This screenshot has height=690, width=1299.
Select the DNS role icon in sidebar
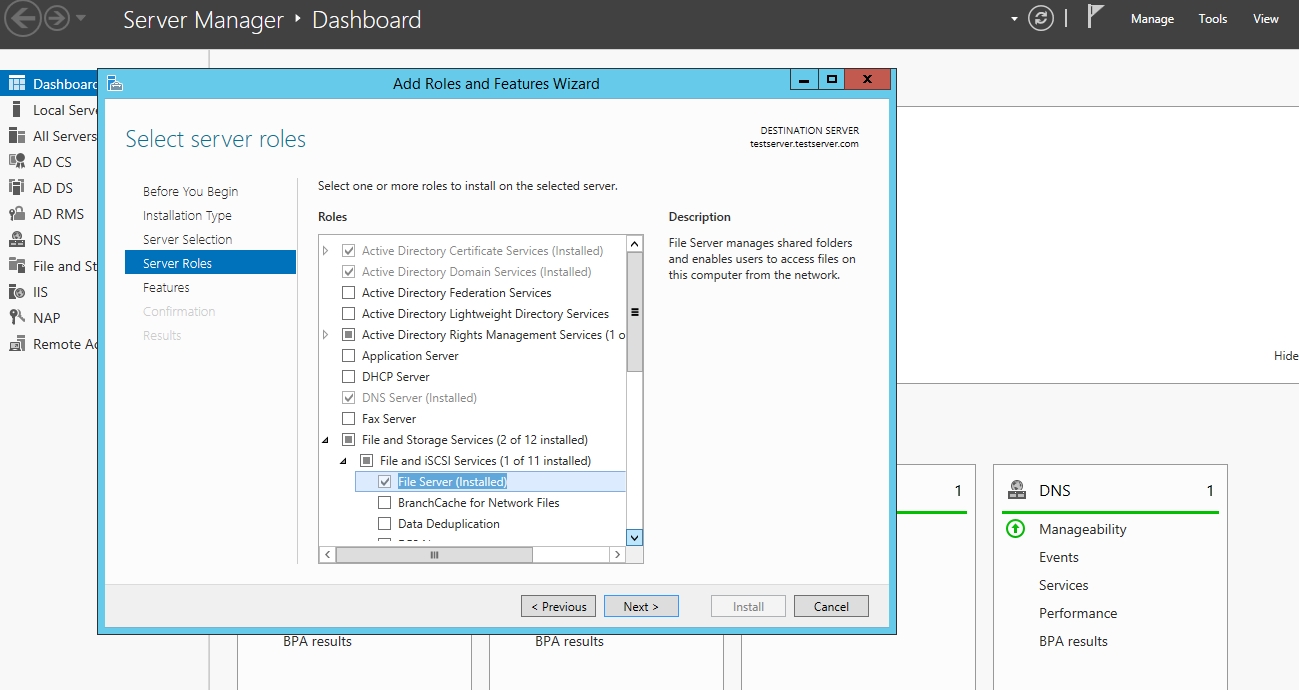[x=16, y=240]
